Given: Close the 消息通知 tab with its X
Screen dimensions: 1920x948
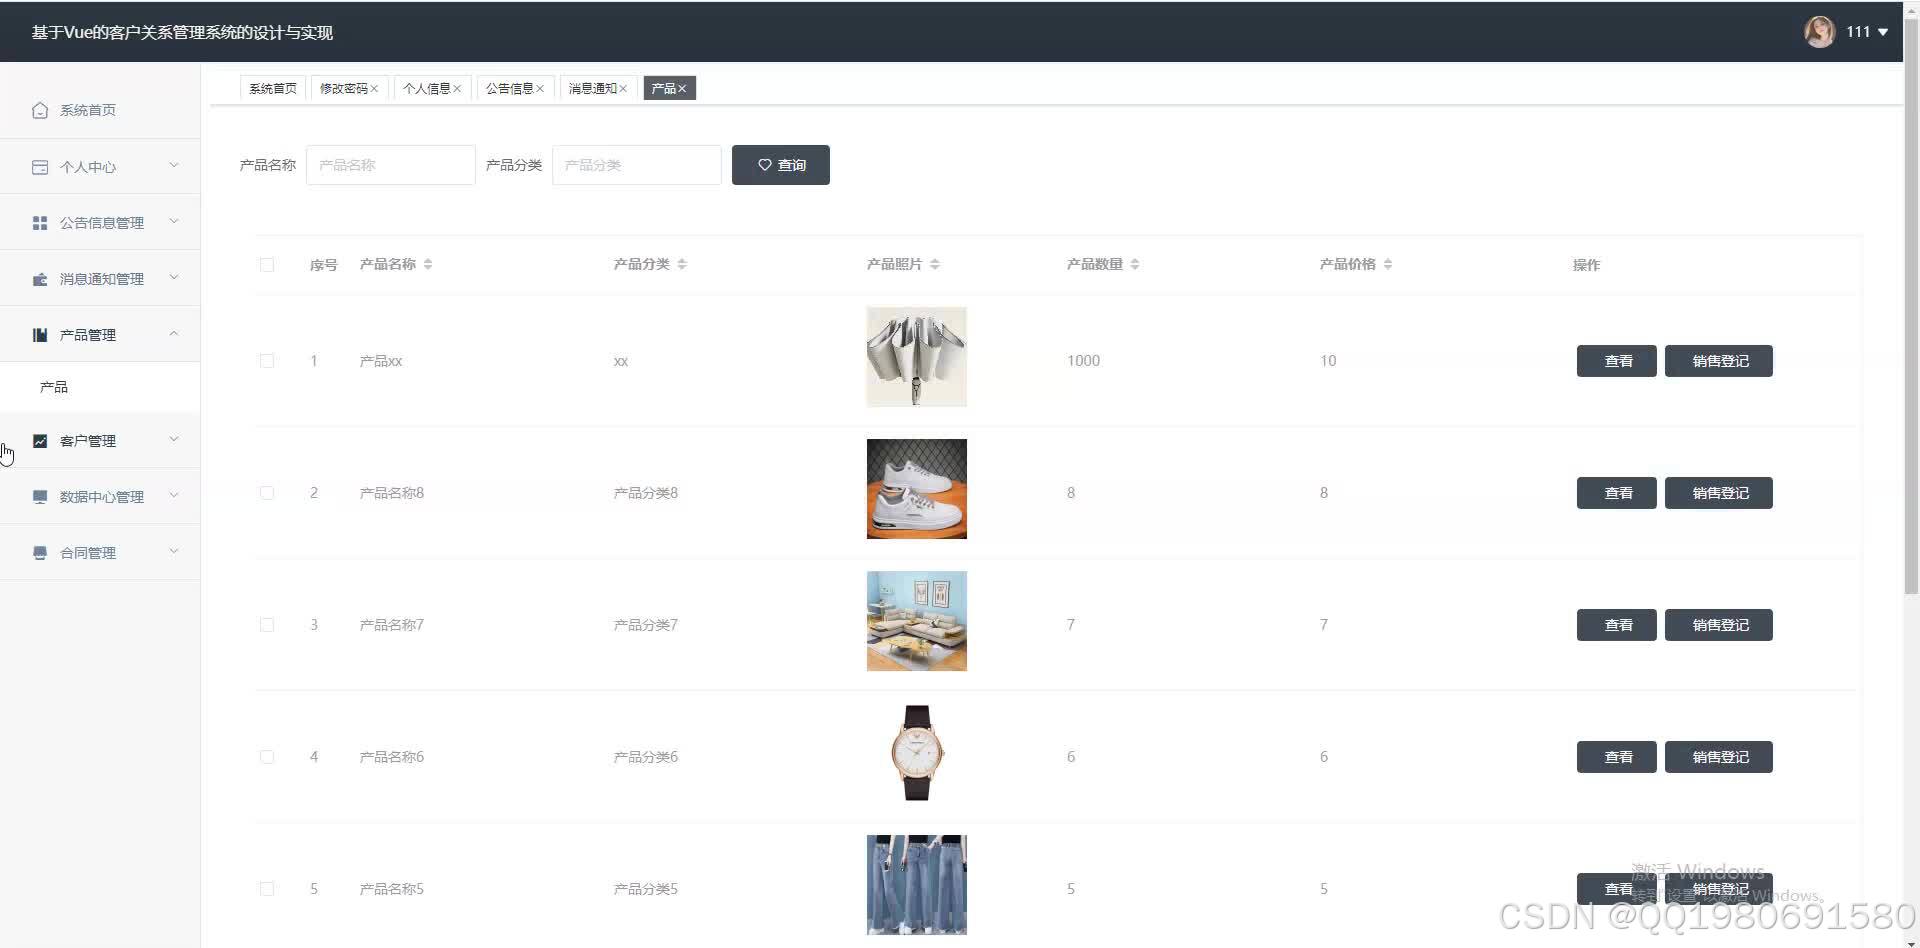Looking at the screenshot, I should click(x=624, y=89).
